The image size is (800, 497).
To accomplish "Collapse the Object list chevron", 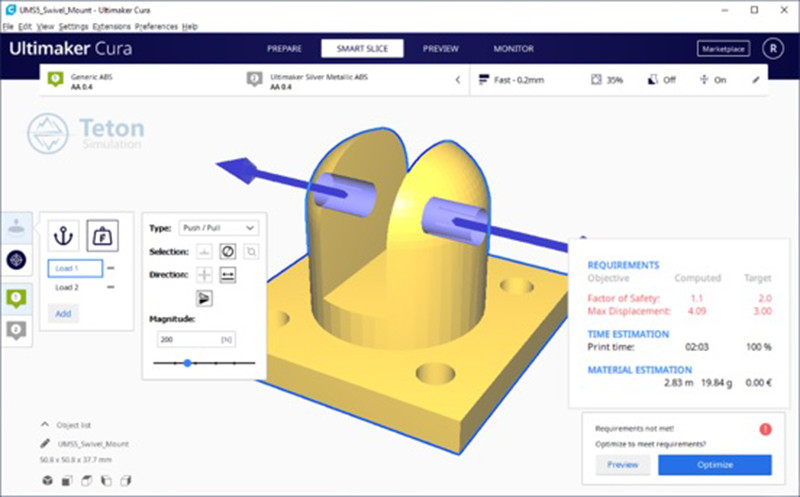I will click(46, 424).
